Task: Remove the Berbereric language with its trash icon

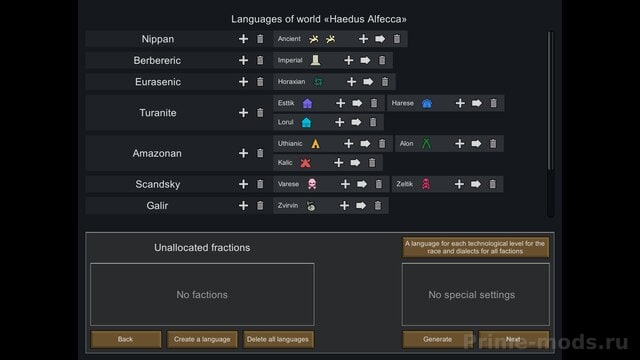Action: [x=260, y=60]
